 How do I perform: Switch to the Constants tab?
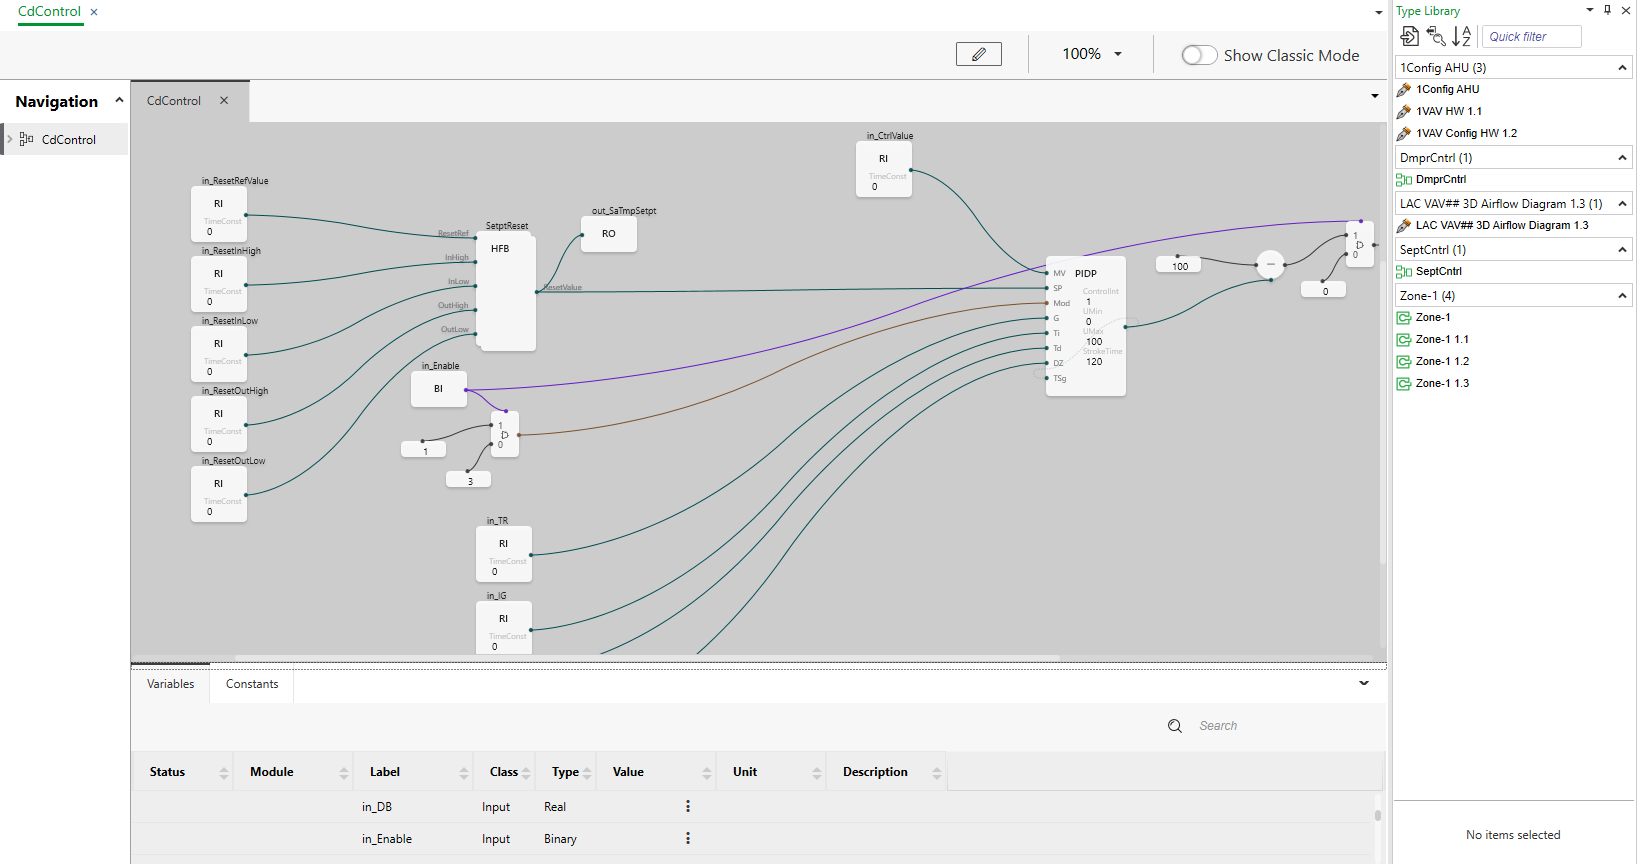tap(252, 684)
